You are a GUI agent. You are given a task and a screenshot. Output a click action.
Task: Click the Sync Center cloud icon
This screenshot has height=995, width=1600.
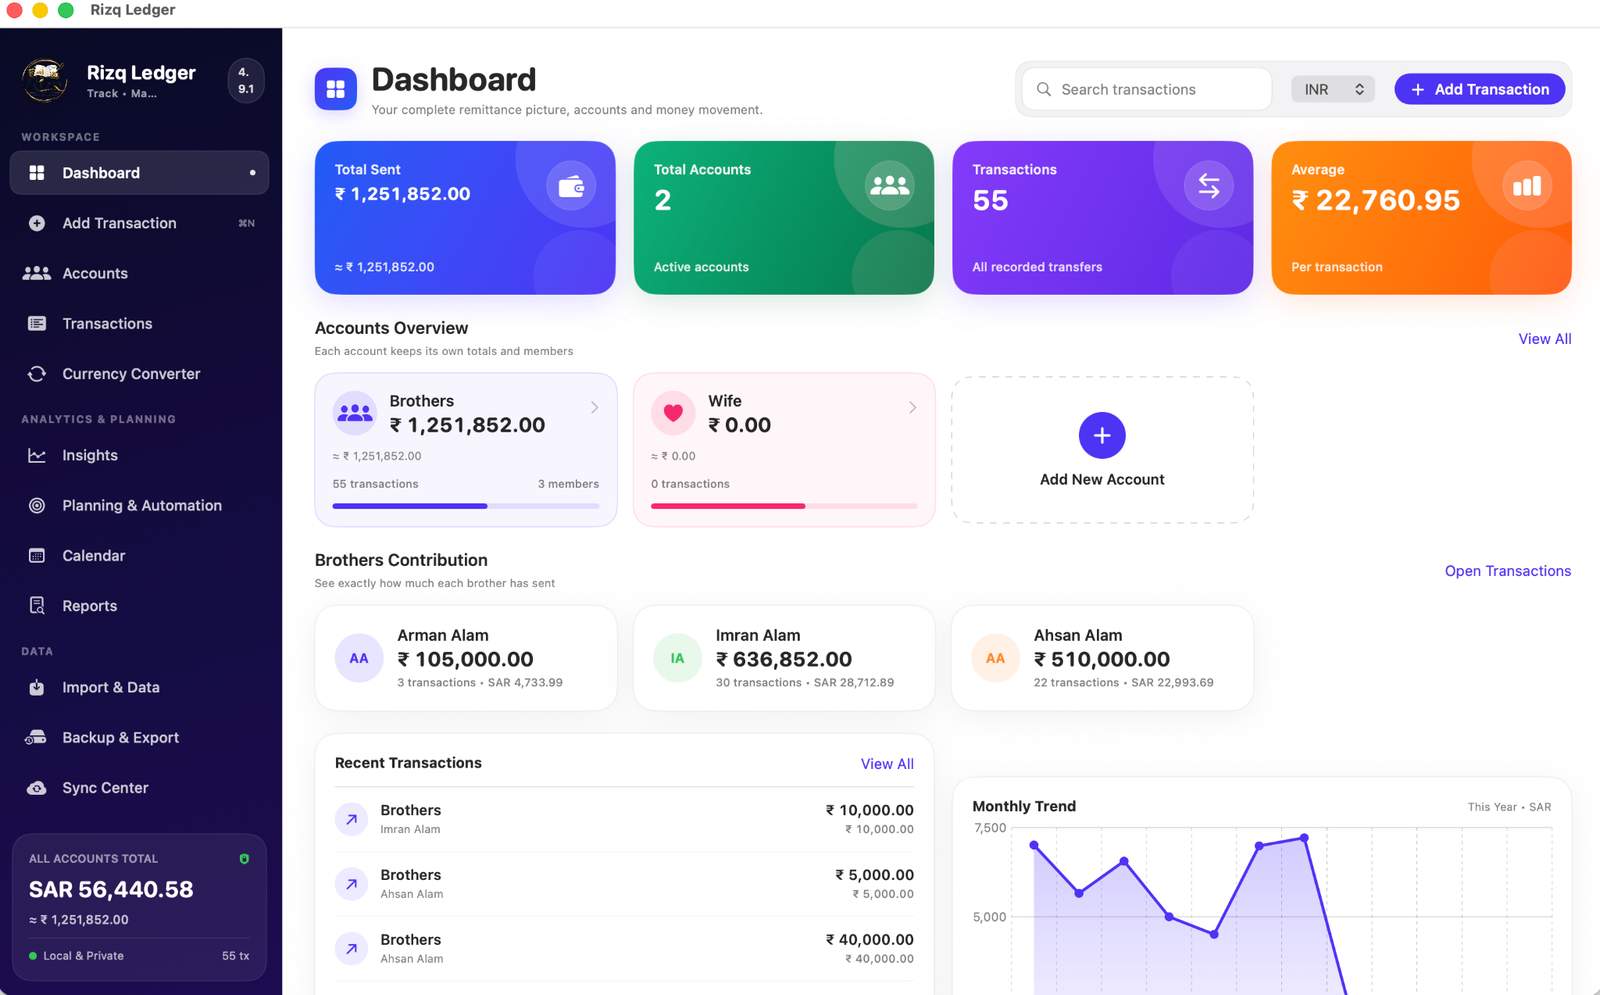[37, 788]
